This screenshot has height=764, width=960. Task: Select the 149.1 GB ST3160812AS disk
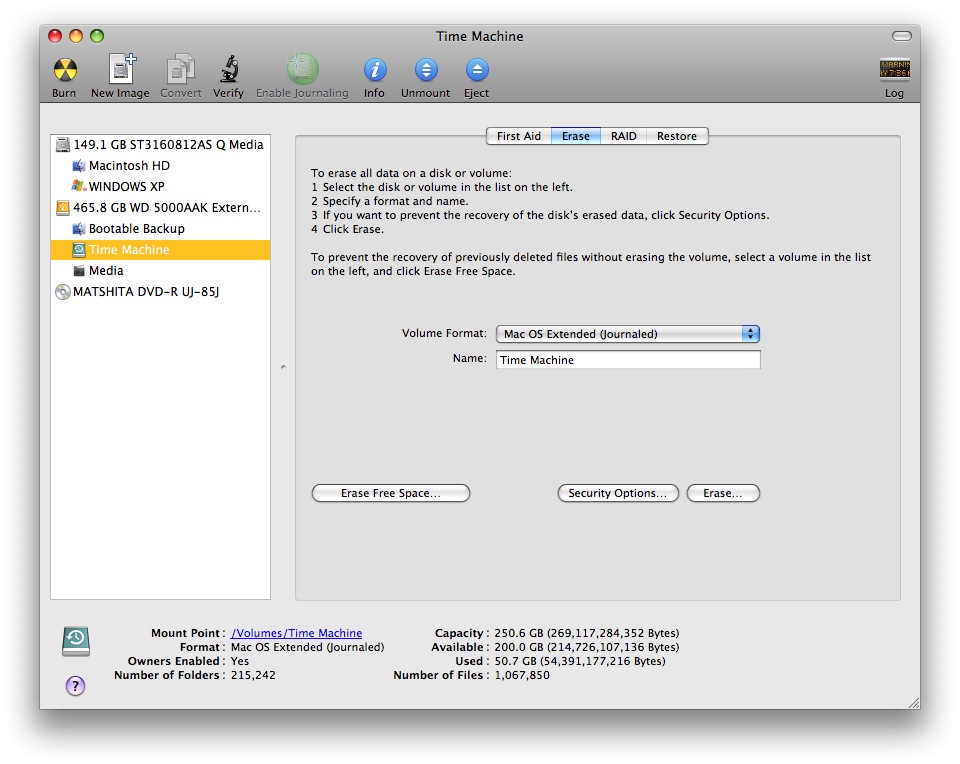[x=160, y=144]
